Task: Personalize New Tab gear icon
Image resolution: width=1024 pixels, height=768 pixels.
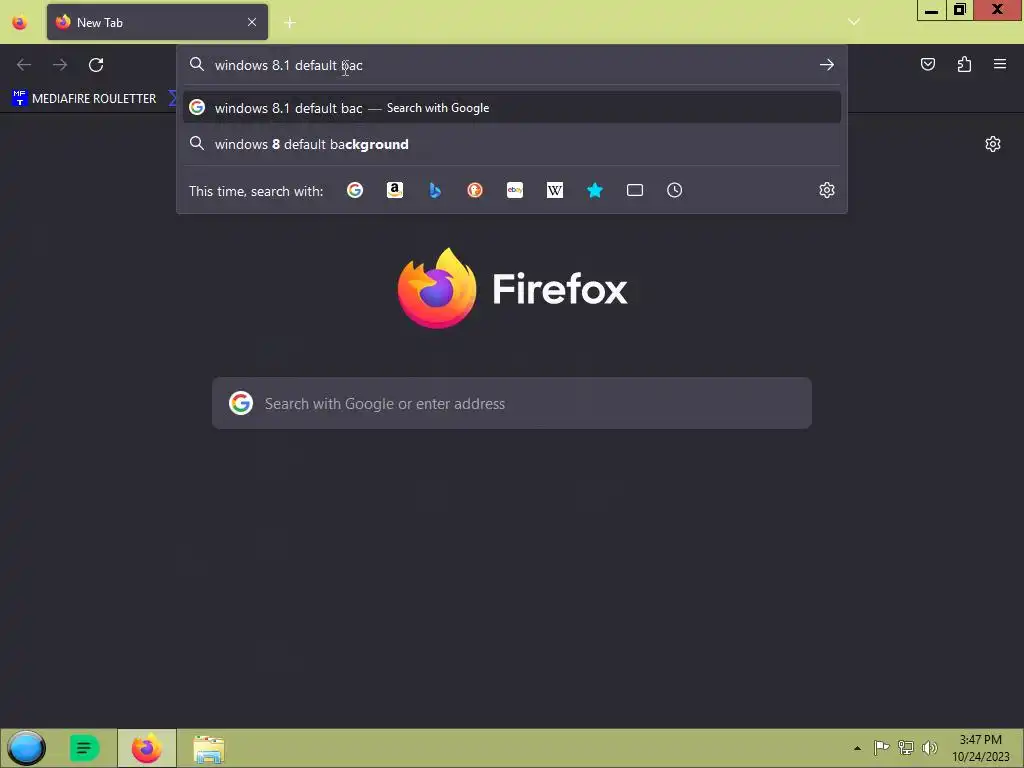Action: [993, 144]
